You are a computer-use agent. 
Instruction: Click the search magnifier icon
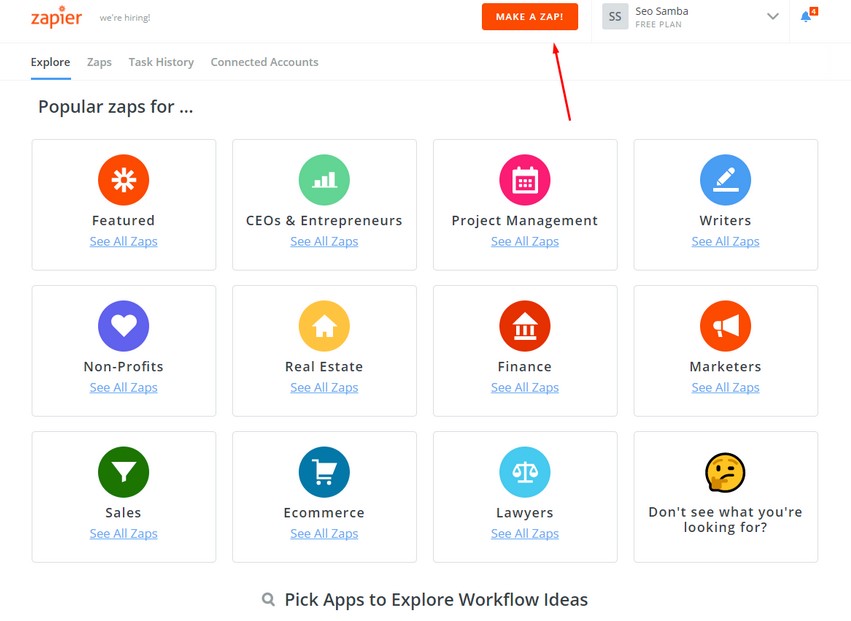pos(268,599)
